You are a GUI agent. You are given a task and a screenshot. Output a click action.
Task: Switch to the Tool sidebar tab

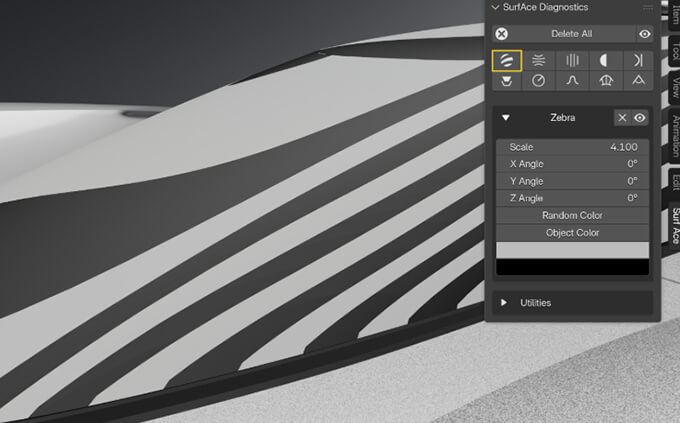674,50
